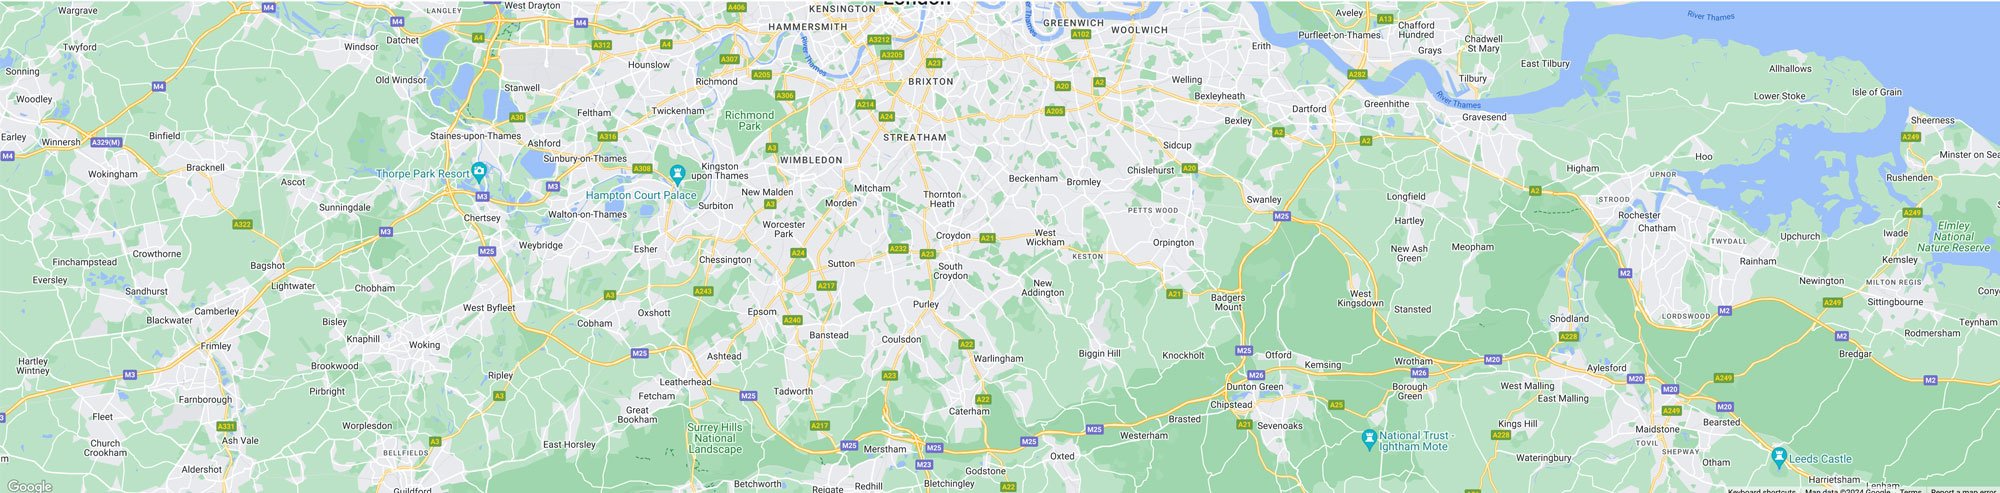This screenshot has height=493, width=2000.
Task: Click the Croydon place name
Action: (x=953, y=236)
